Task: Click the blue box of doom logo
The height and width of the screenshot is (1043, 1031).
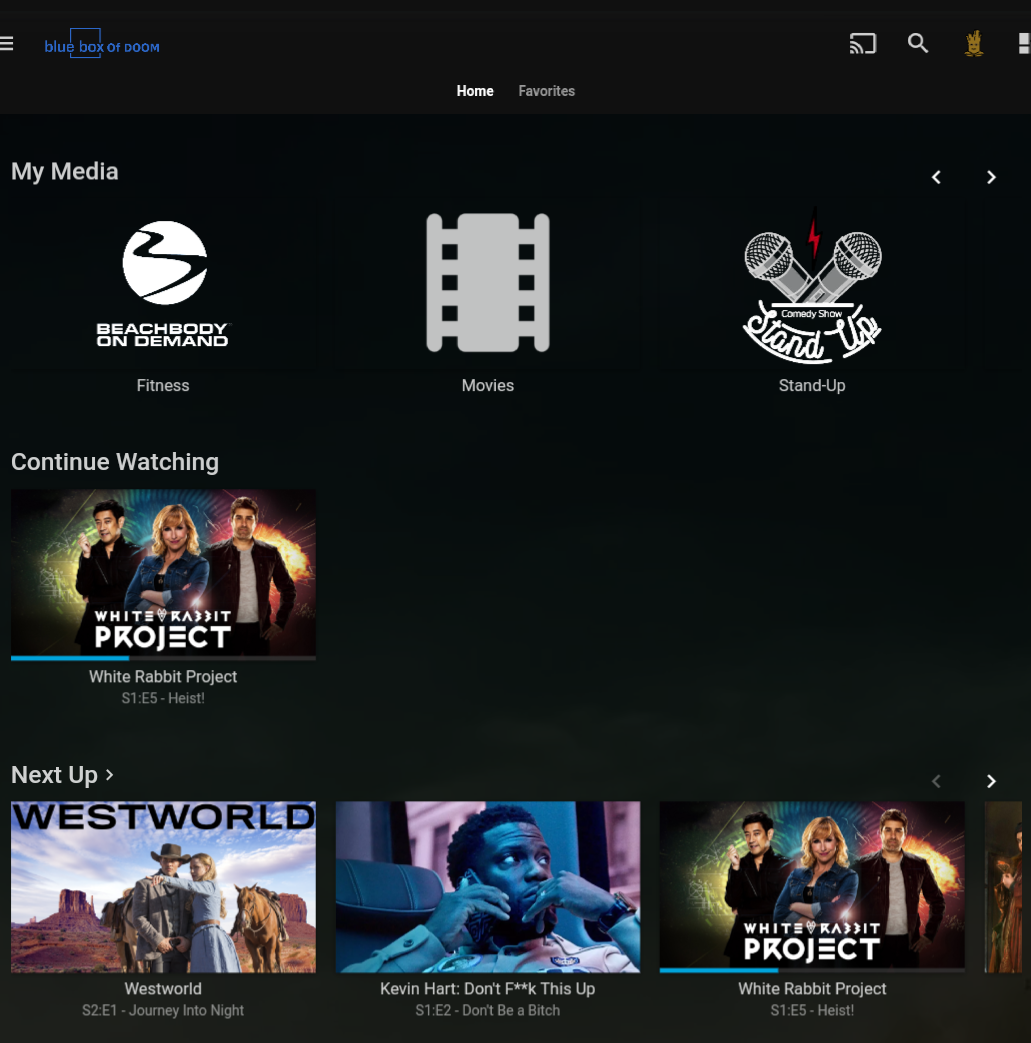Action: (x=102, y=44)
